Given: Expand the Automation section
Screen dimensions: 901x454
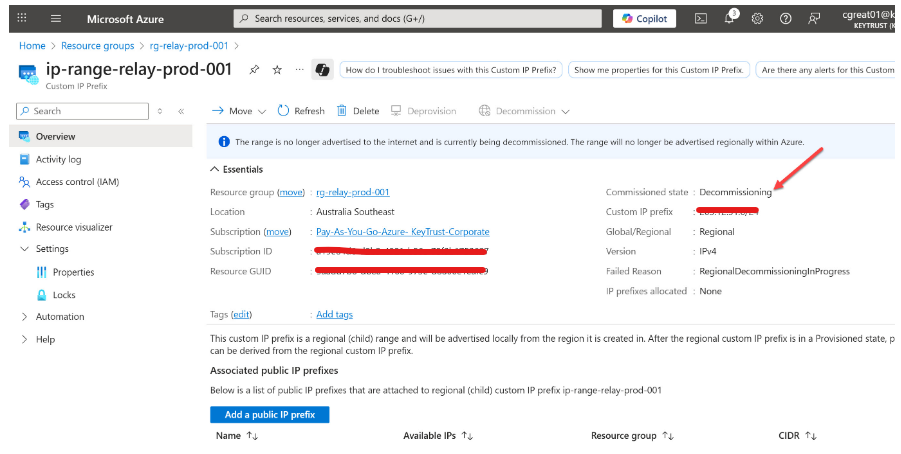Looking at the screenshot, I should point(25,317).
